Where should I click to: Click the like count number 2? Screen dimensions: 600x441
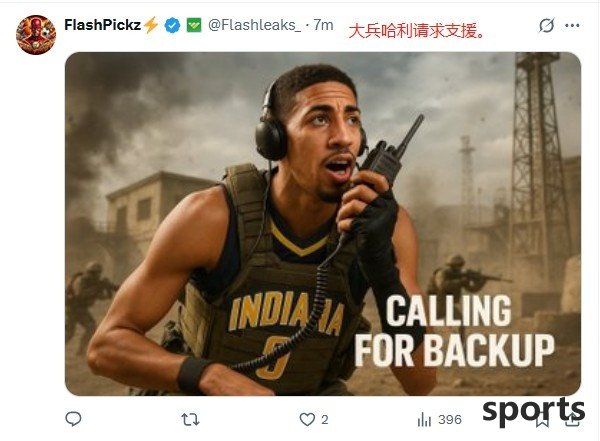(324, 420)
